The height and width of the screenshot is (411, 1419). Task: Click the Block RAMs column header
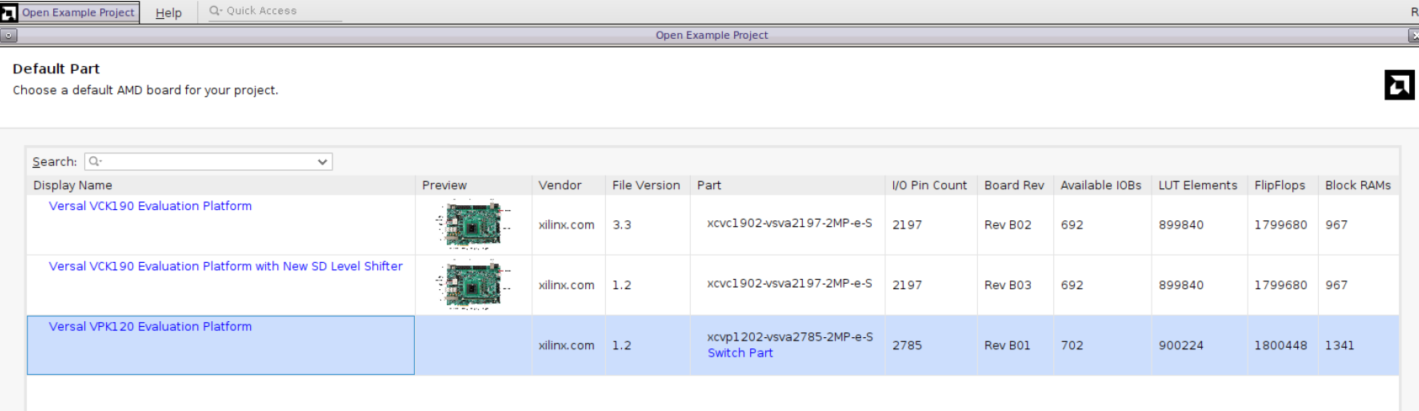(x=1357, y=185)
